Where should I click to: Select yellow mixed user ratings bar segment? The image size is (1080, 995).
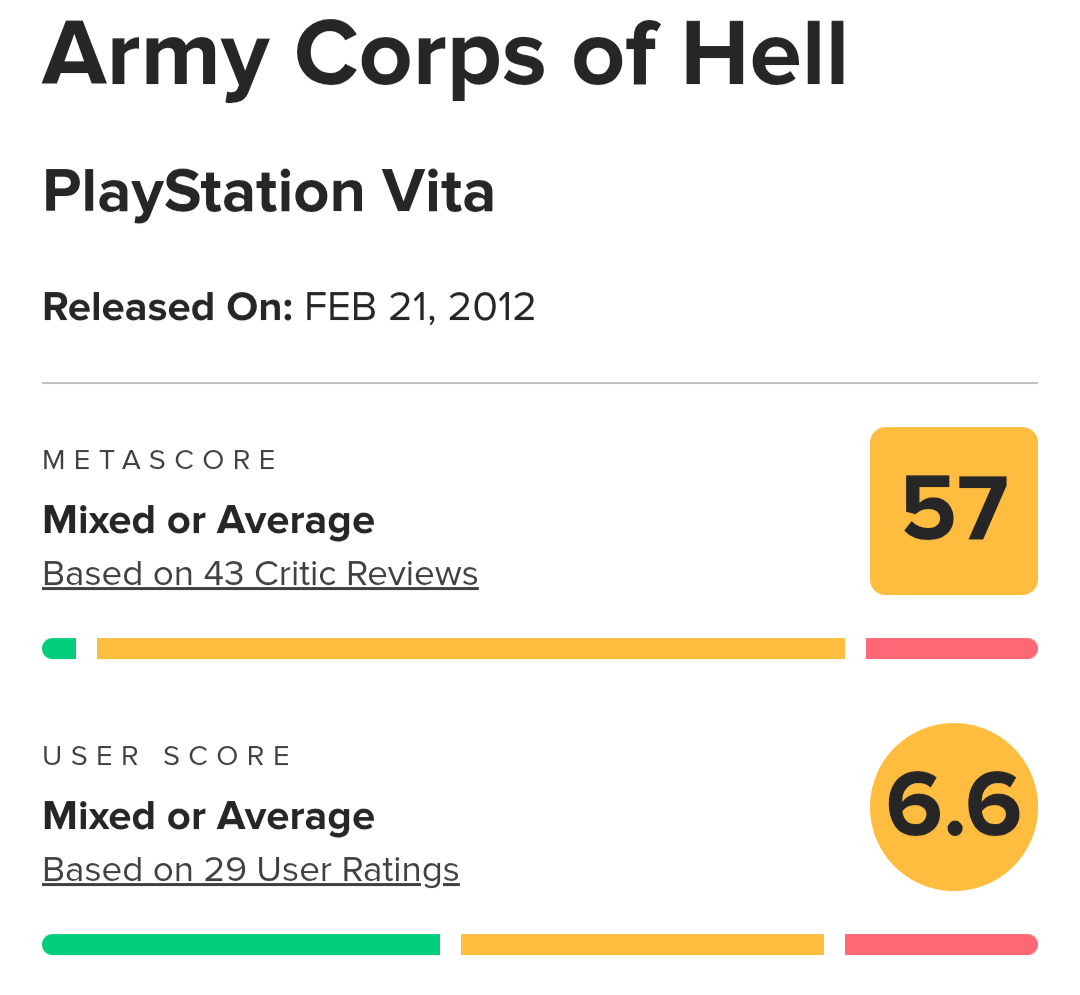[642, 945]
